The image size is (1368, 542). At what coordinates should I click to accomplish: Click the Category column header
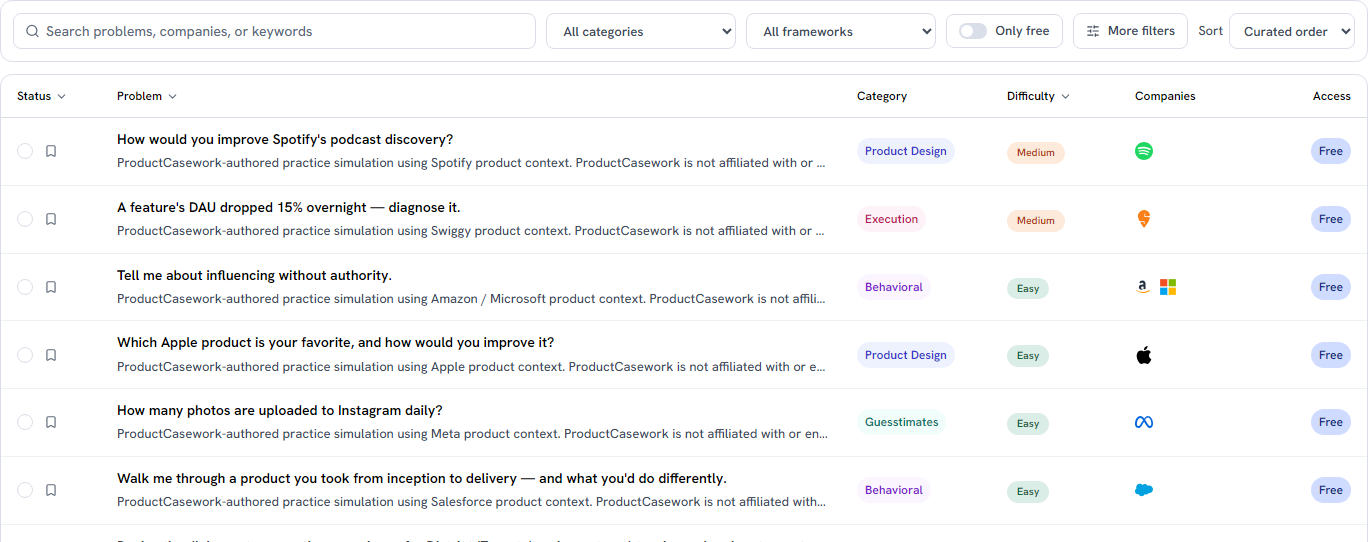pos(882,96)
